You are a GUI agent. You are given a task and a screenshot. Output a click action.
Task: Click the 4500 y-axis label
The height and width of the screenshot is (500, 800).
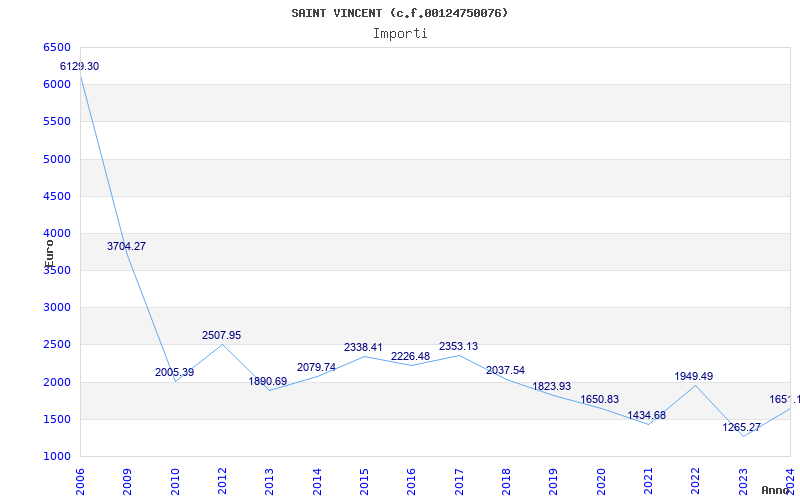coord(57,196)
